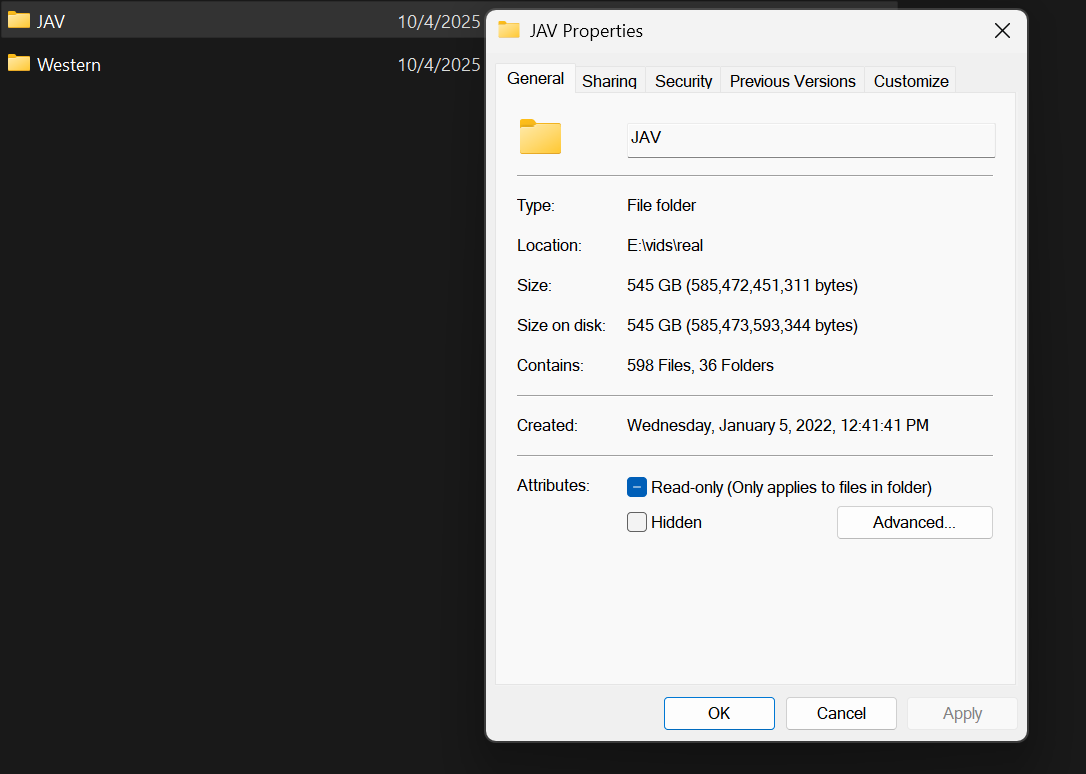Image resolution: width=1086 pixels, height=774 pixels.
Task: Select the Western folder name in file list
Action: click(x=69, y=64)
